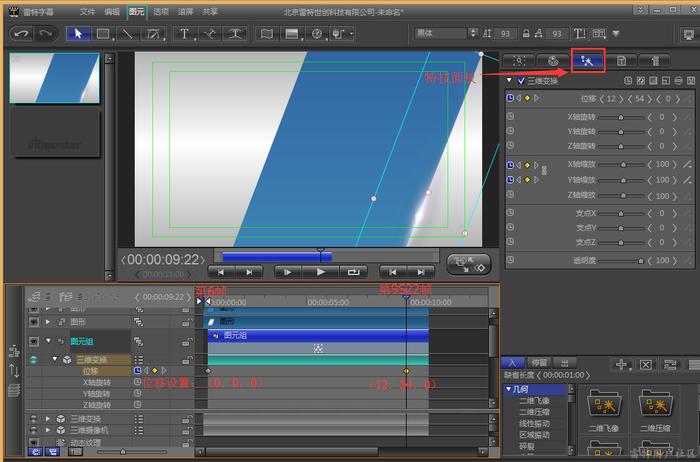Open the 共享 menu

point(210,12)
